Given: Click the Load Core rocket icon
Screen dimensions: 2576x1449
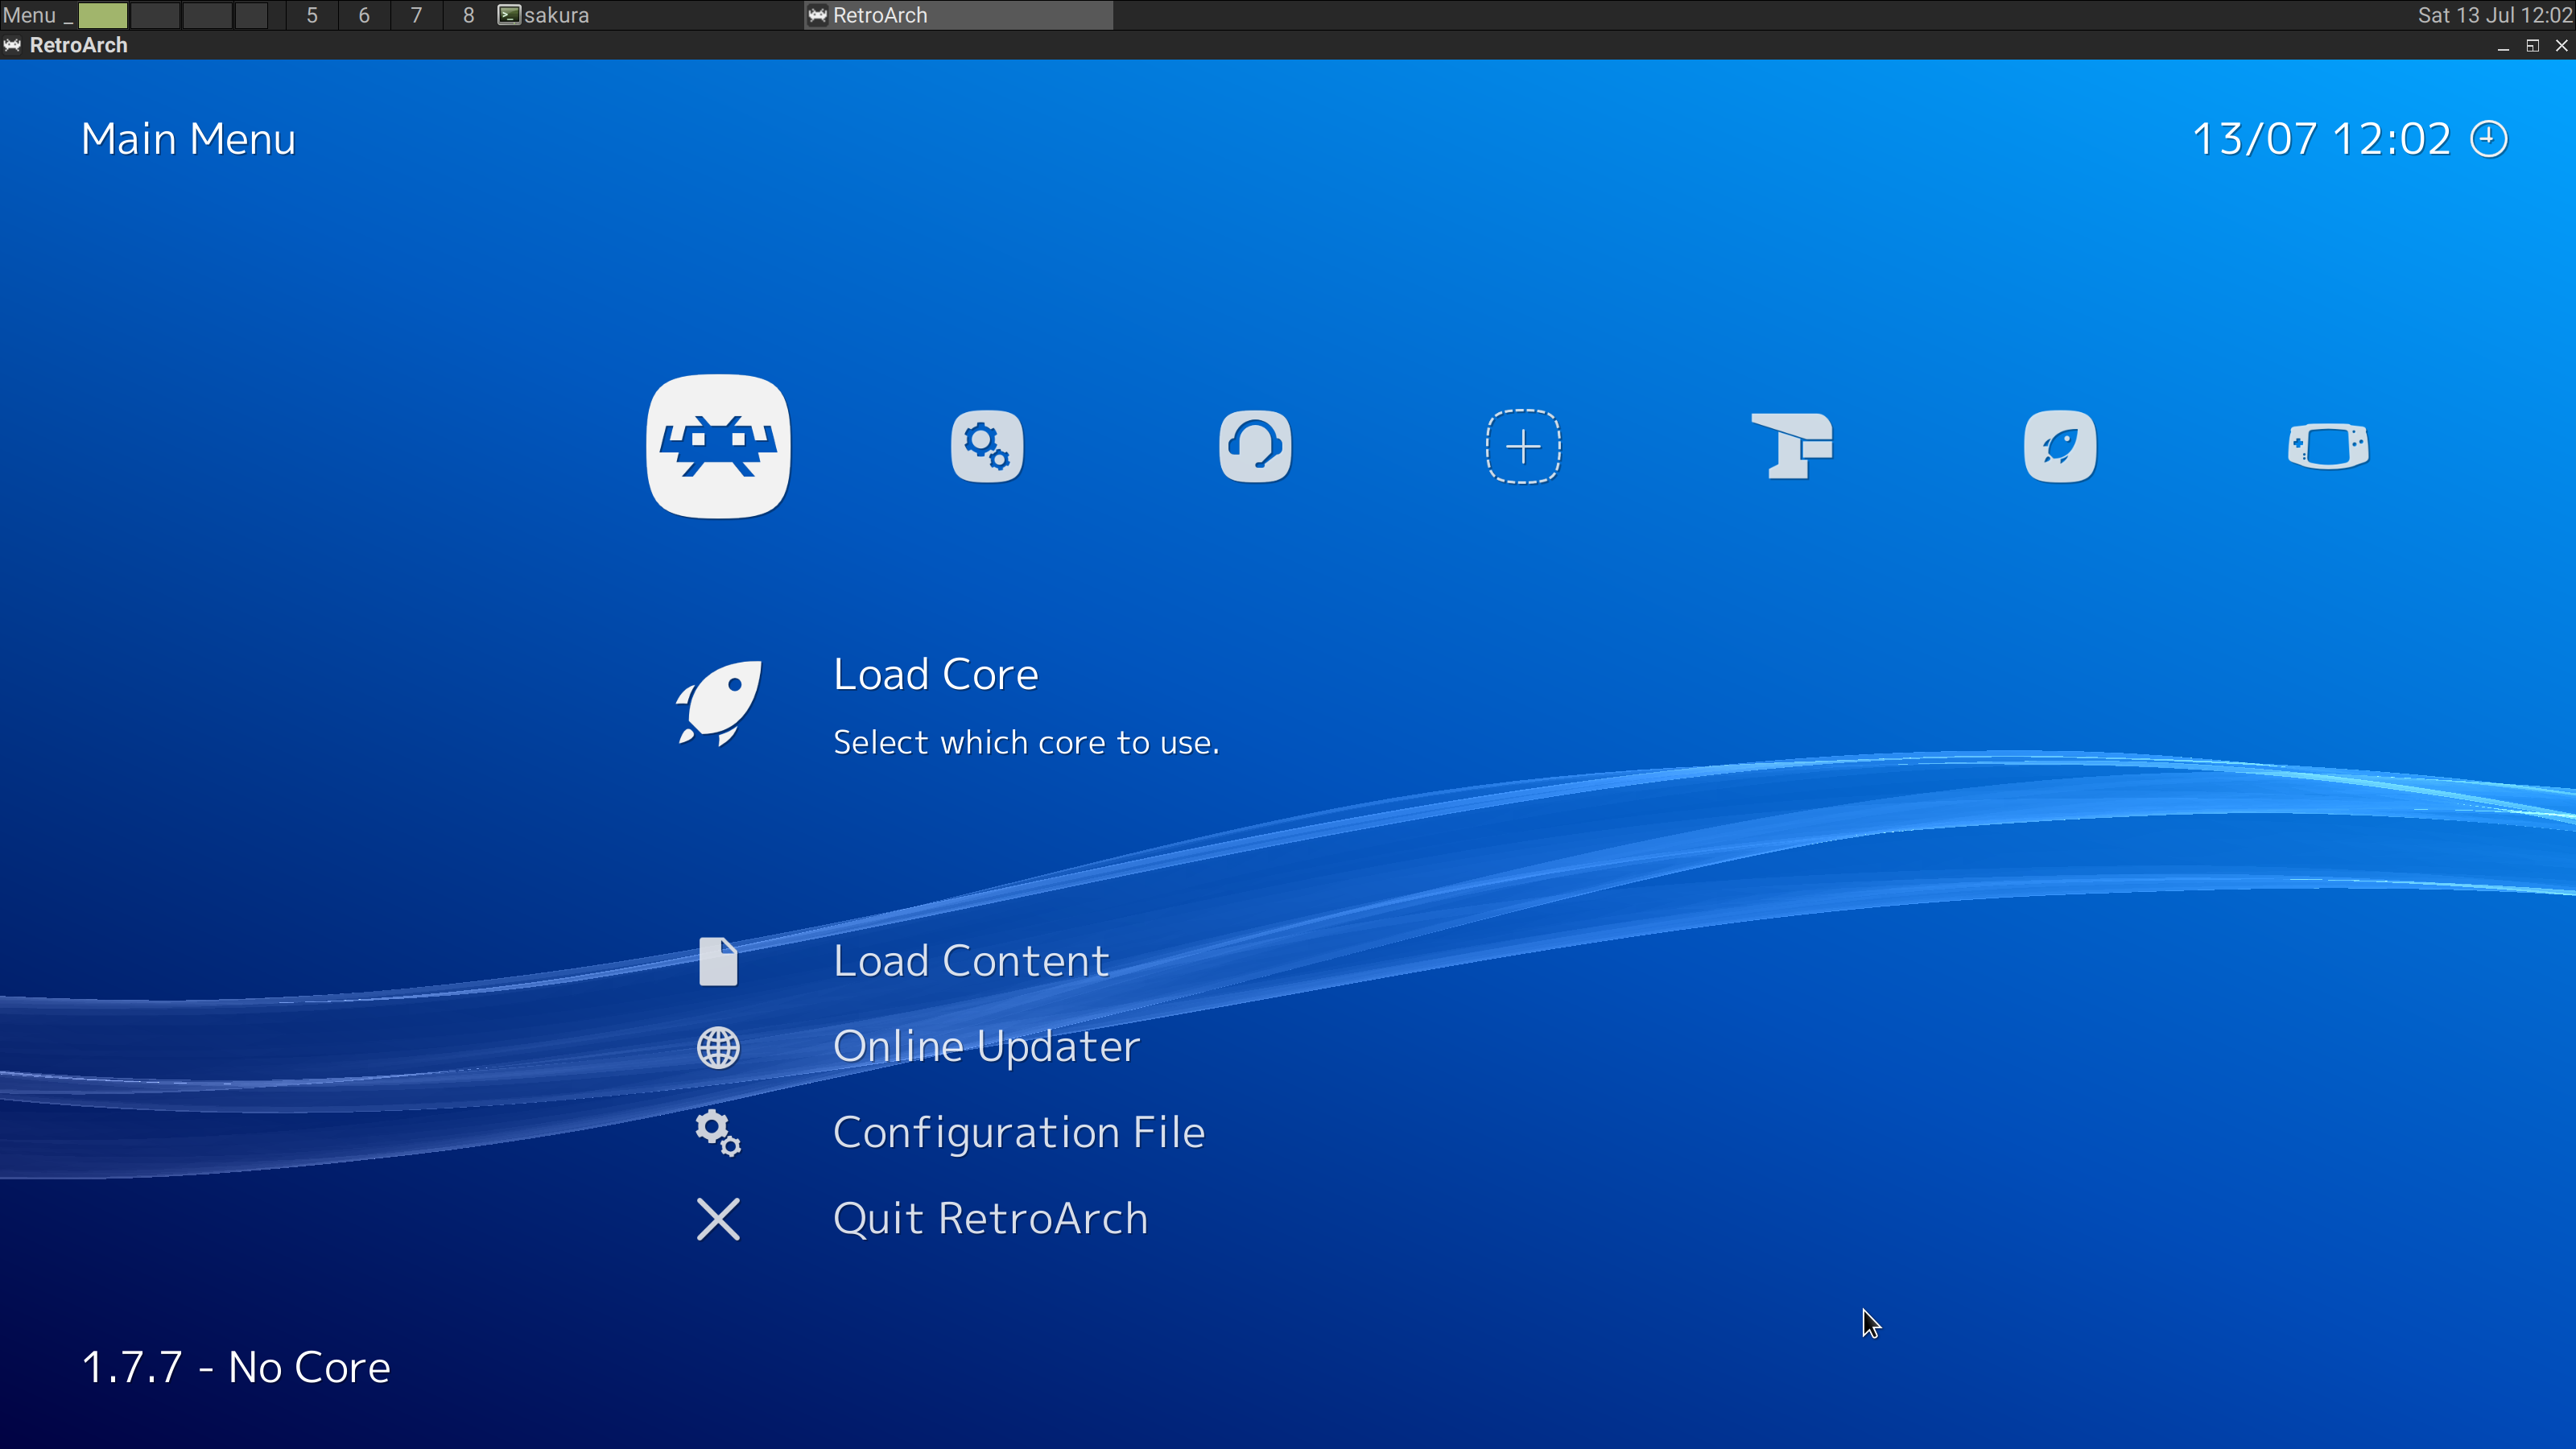Looking at the screenshot, I should coord(718,702).
